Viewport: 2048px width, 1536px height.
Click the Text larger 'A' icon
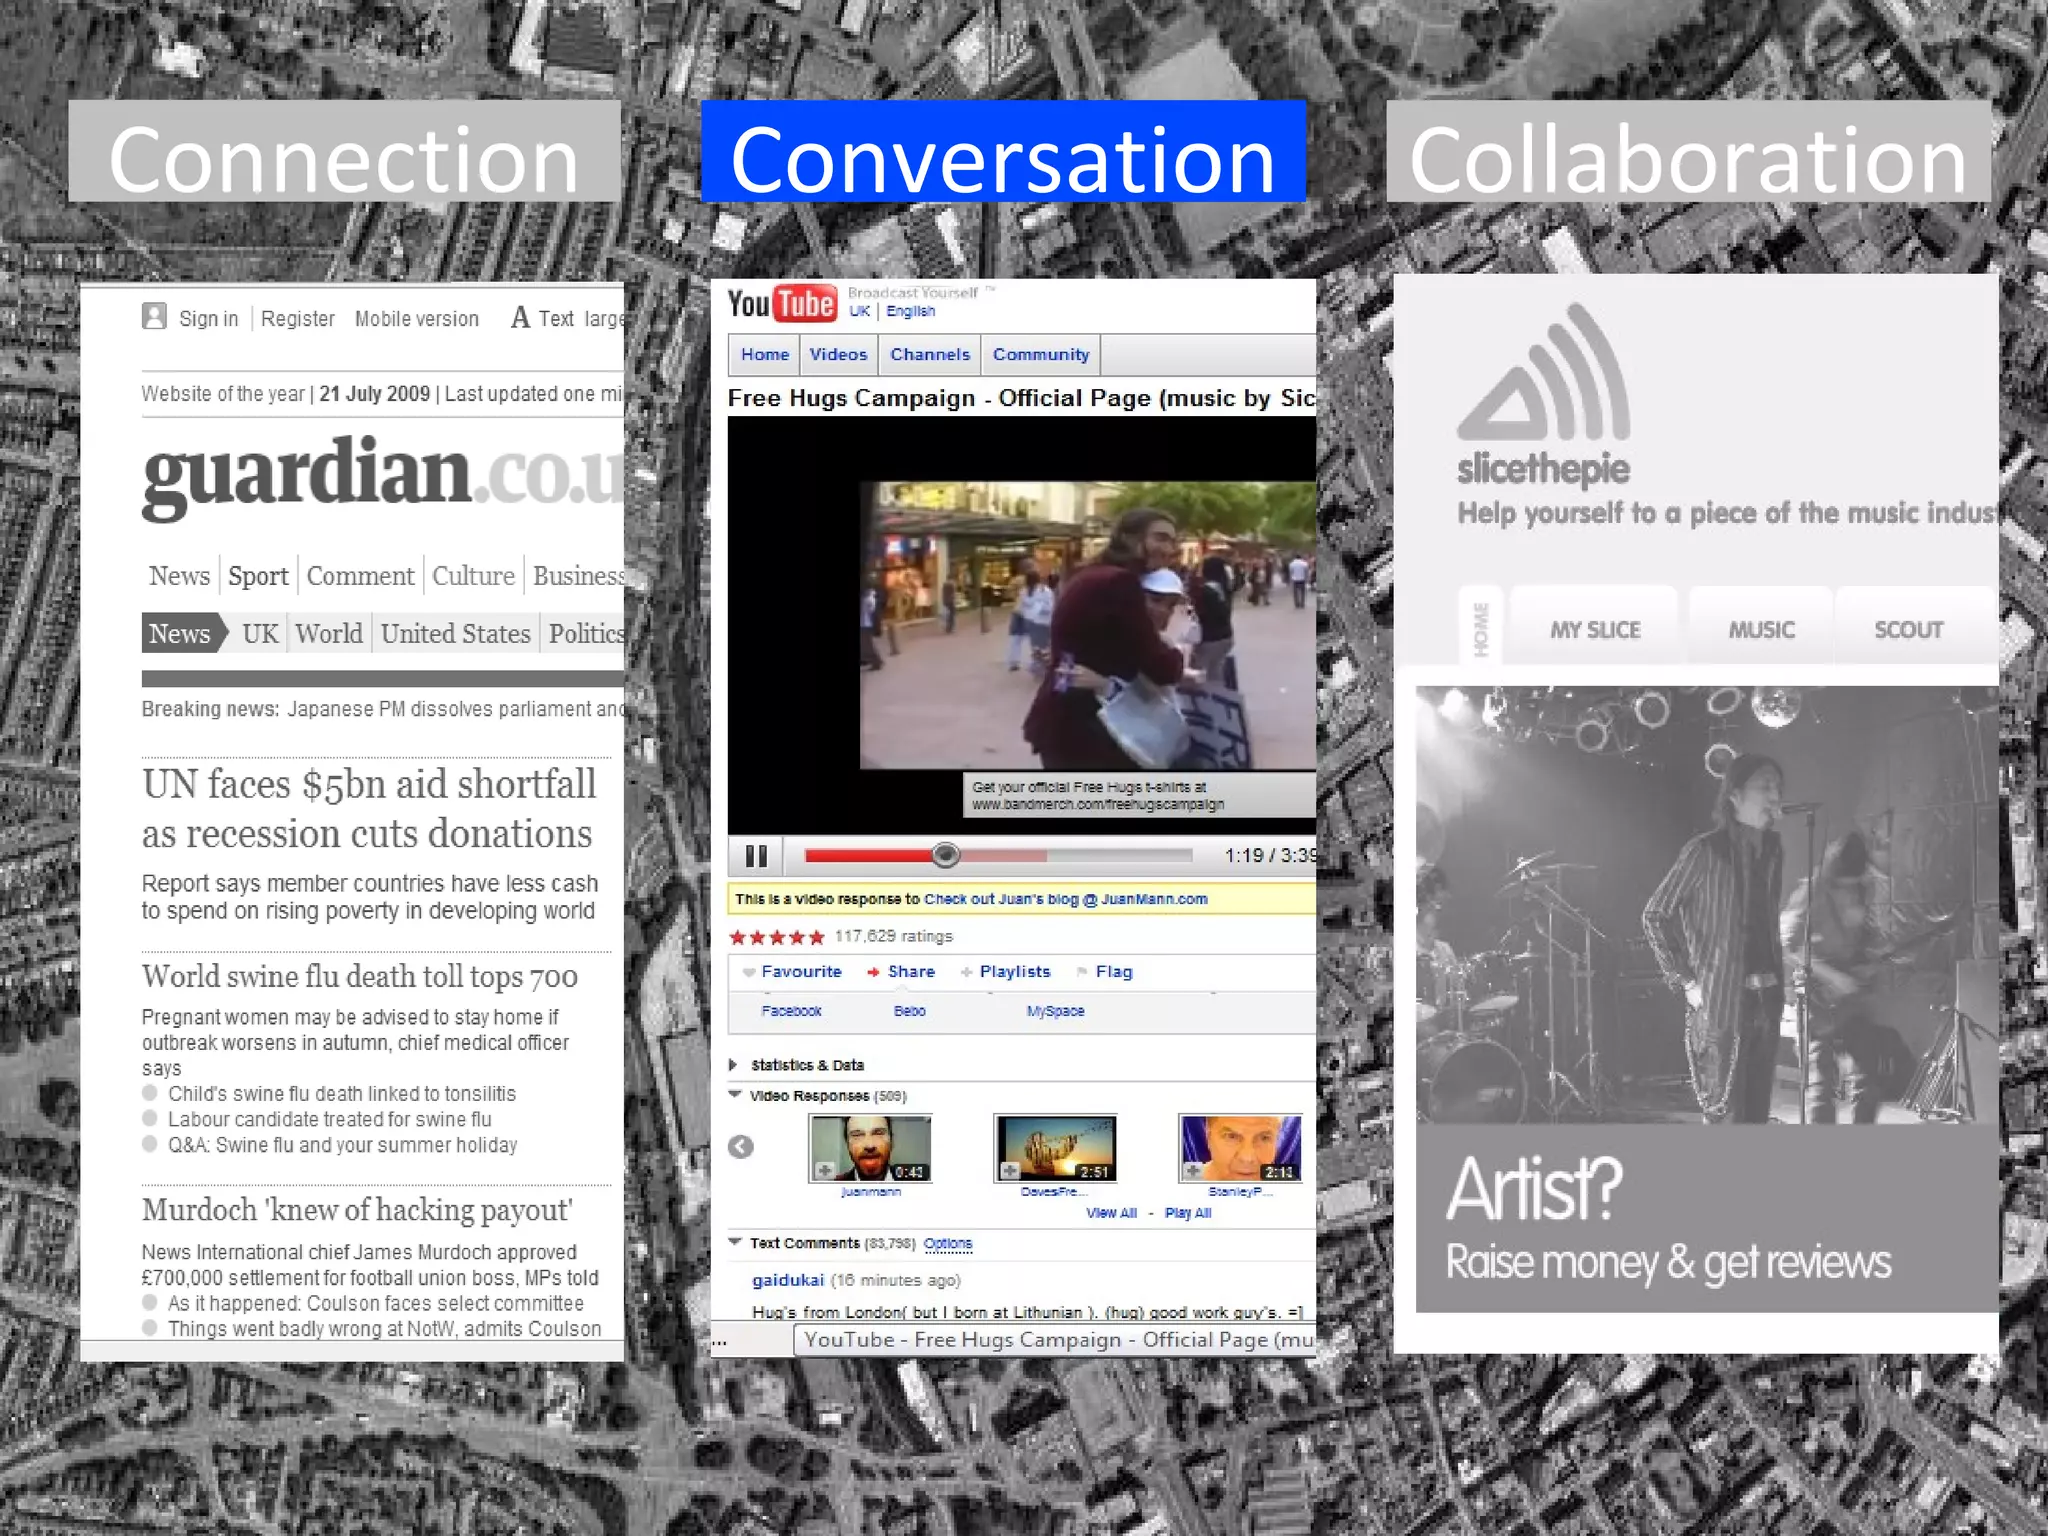tap(520, 318)
